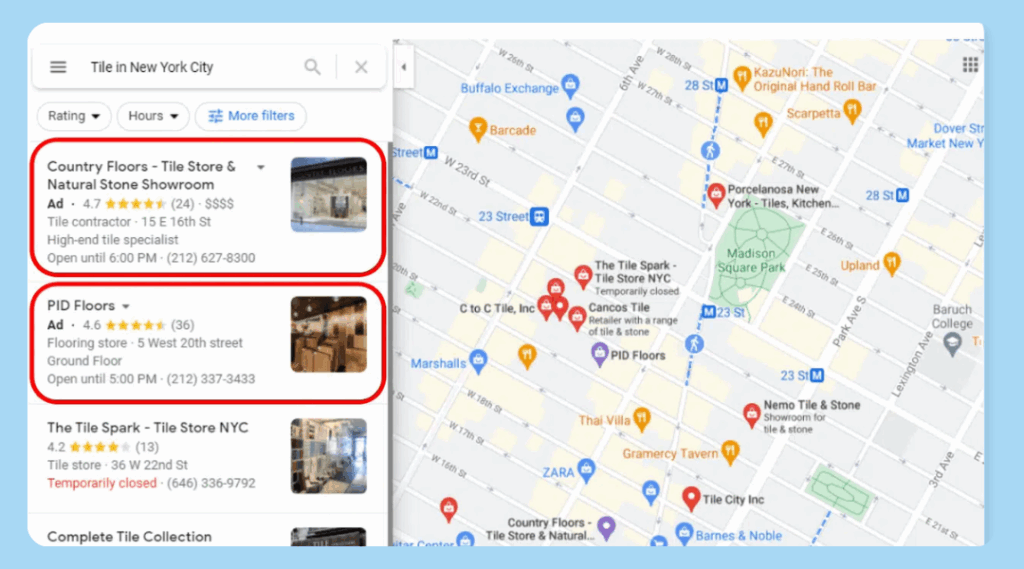Click the PID Floors purple map pin
This screenshot has width=1024, height=569.
[x=599, y=353]
